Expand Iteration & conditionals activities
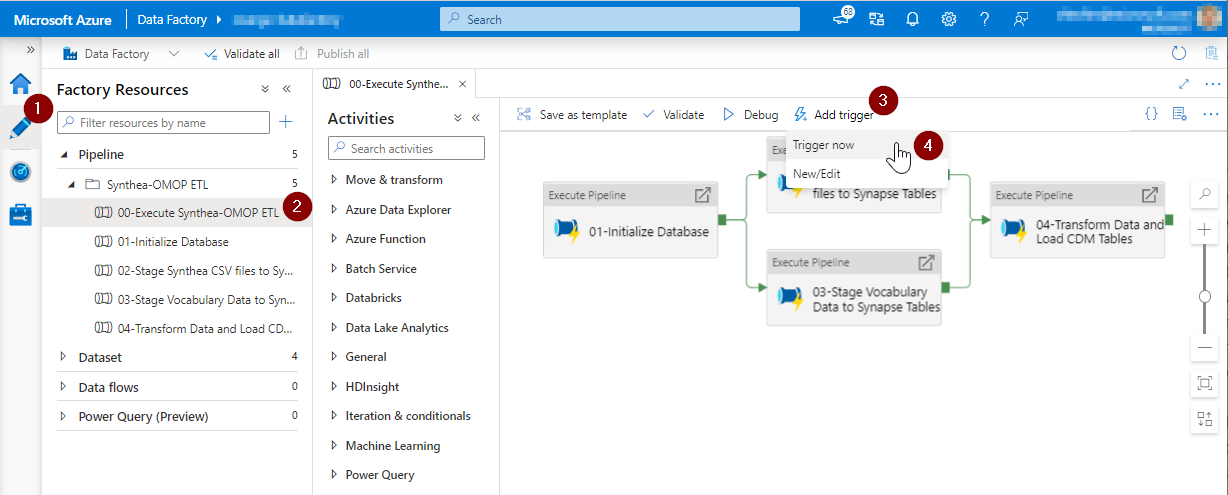Viewport: 1228px width, 495px height. point(334,416)
